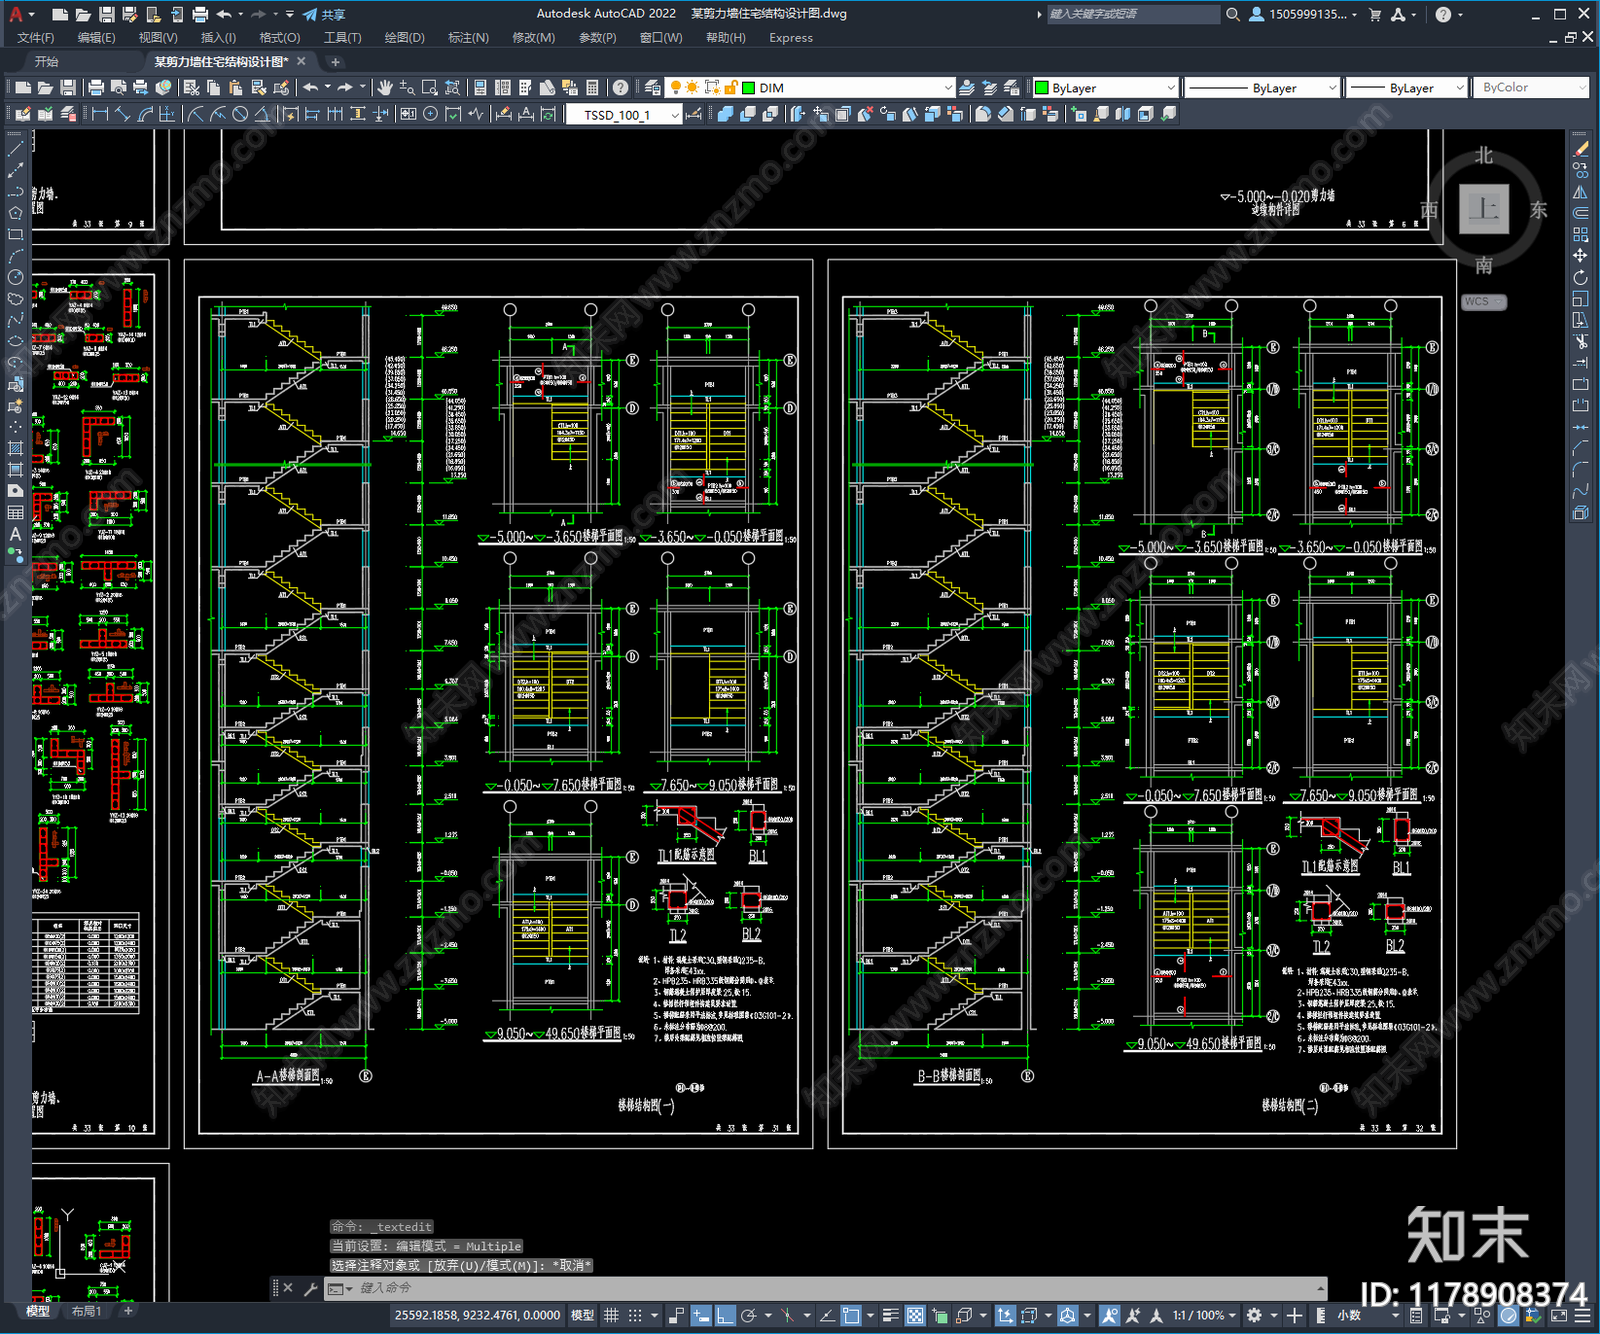Toggle snap mode in status bar
This screenshot has height=1334, width=1600.
click(x=635, y=1315)
